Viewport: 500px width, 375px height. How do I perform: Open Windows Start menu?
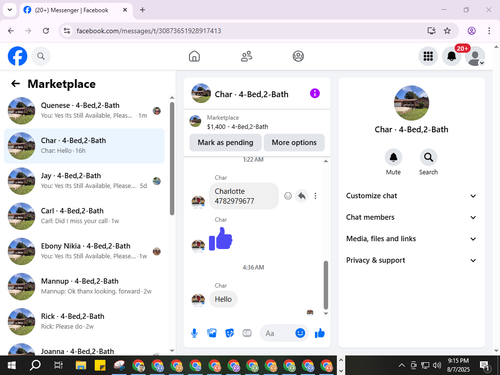(x=11, y=365)
